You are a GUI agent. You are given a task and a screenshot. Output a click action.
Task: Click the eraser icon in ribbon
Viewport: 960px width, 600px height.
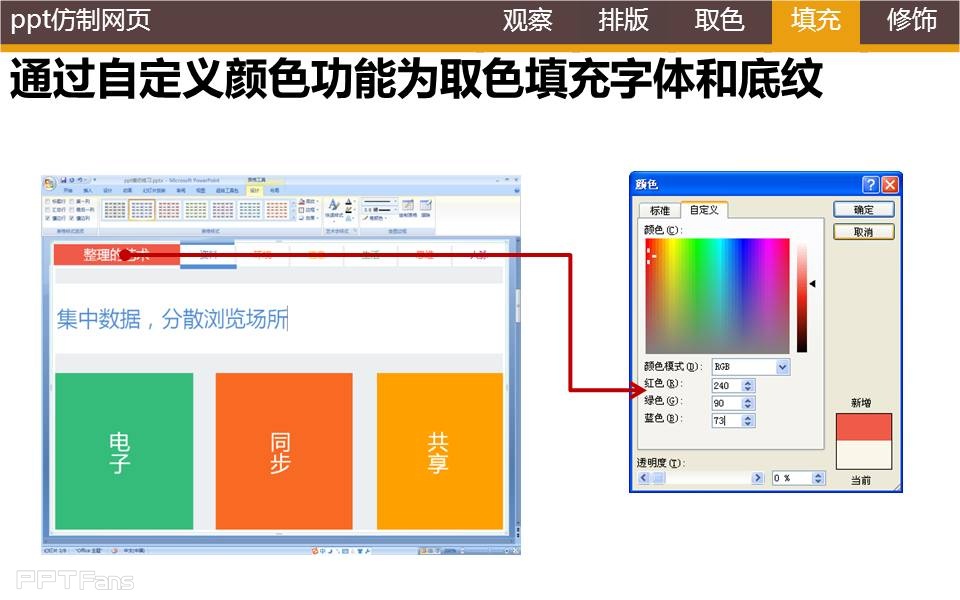pos(426,207)
